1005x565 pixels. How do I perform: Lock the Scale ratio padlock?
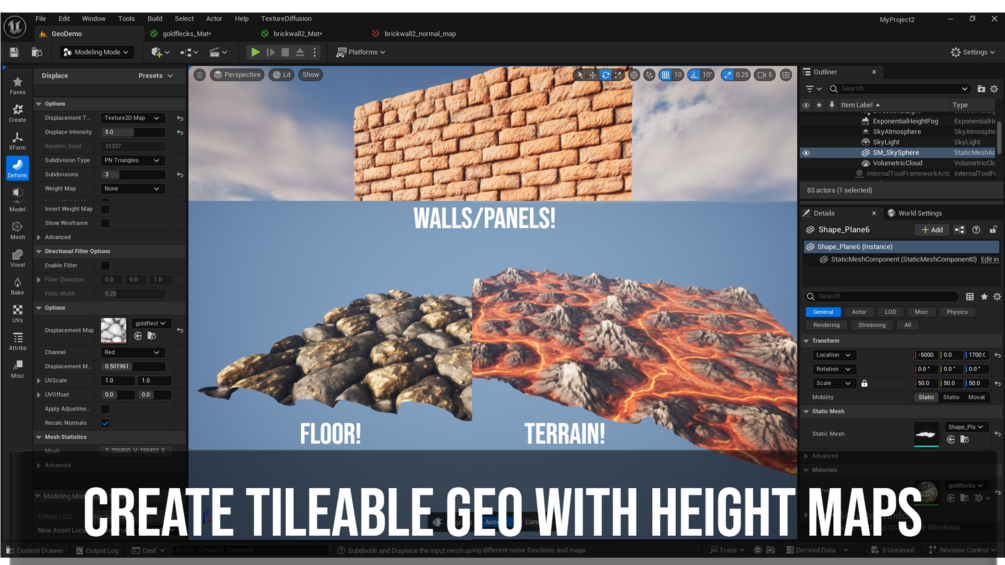(864, 383)
